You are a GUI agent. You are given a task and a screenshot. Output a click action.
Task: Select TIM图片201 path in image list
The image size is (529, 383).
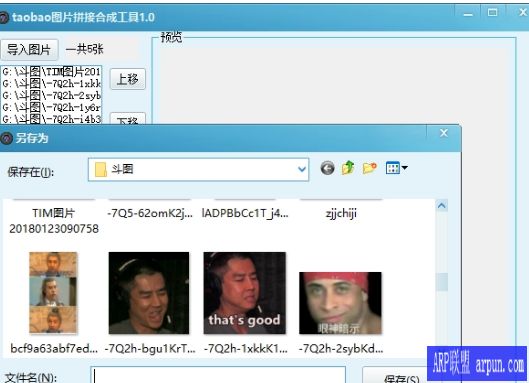tap(51, 72)
